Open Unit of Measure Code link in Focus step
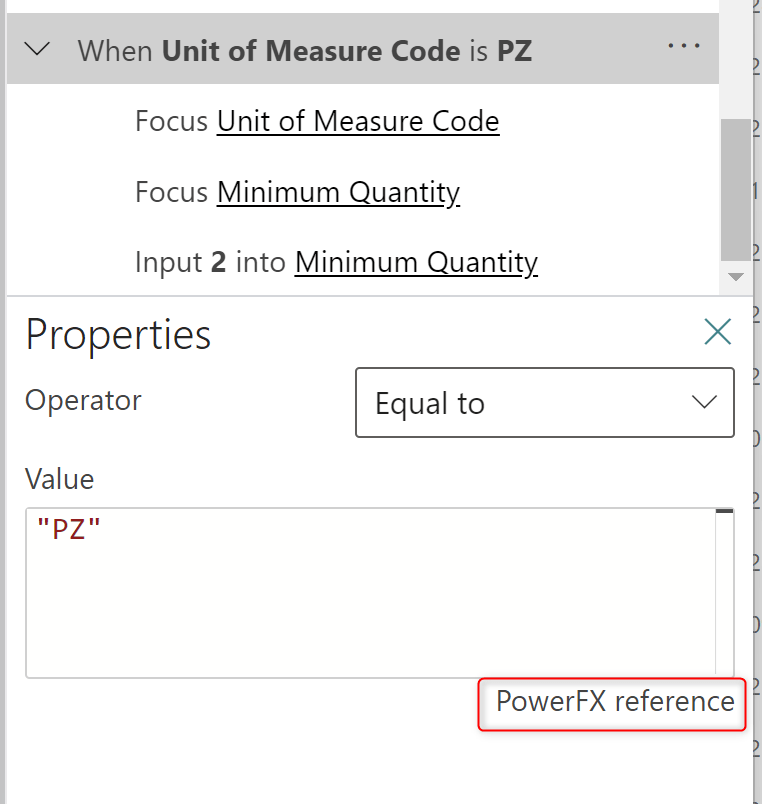 click(x=358, y=122)
